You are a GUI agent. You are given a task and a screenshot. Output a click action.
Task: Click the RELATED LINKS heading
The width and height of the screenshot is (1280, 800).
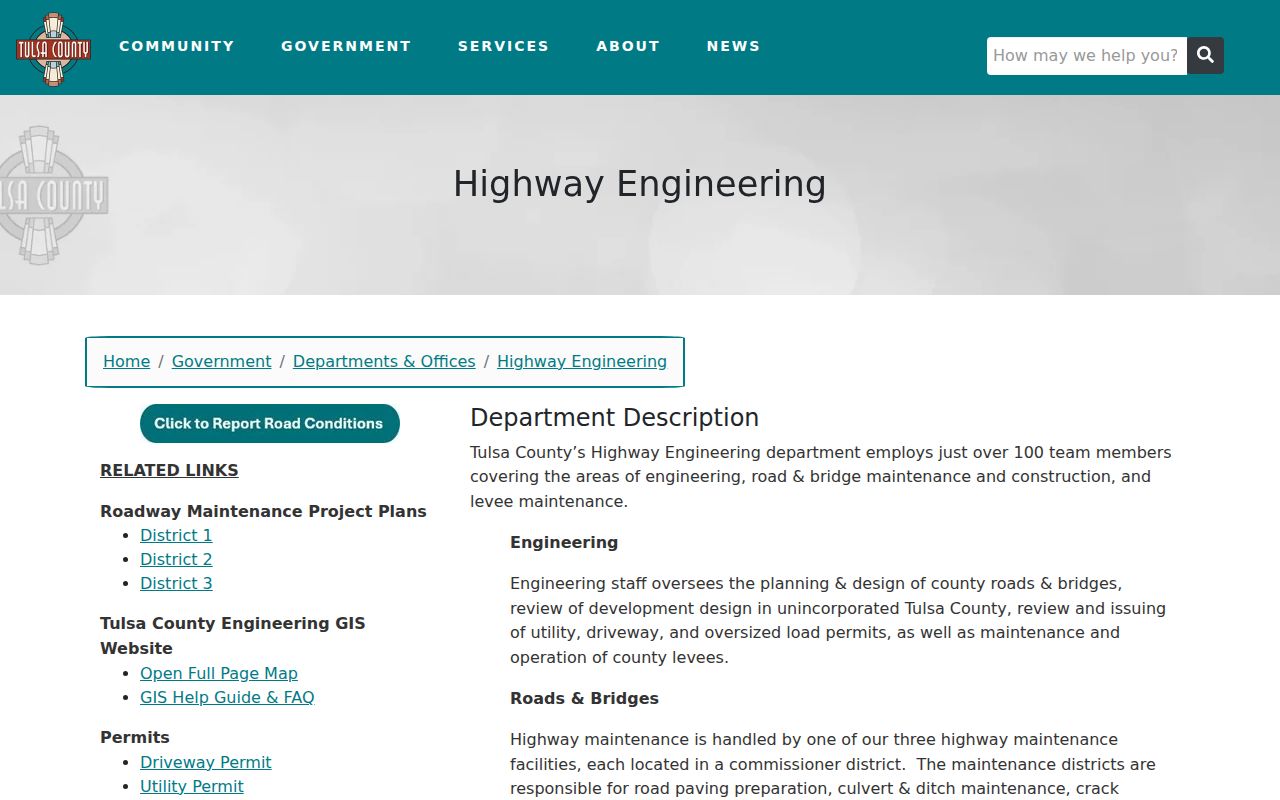(169, 470)
